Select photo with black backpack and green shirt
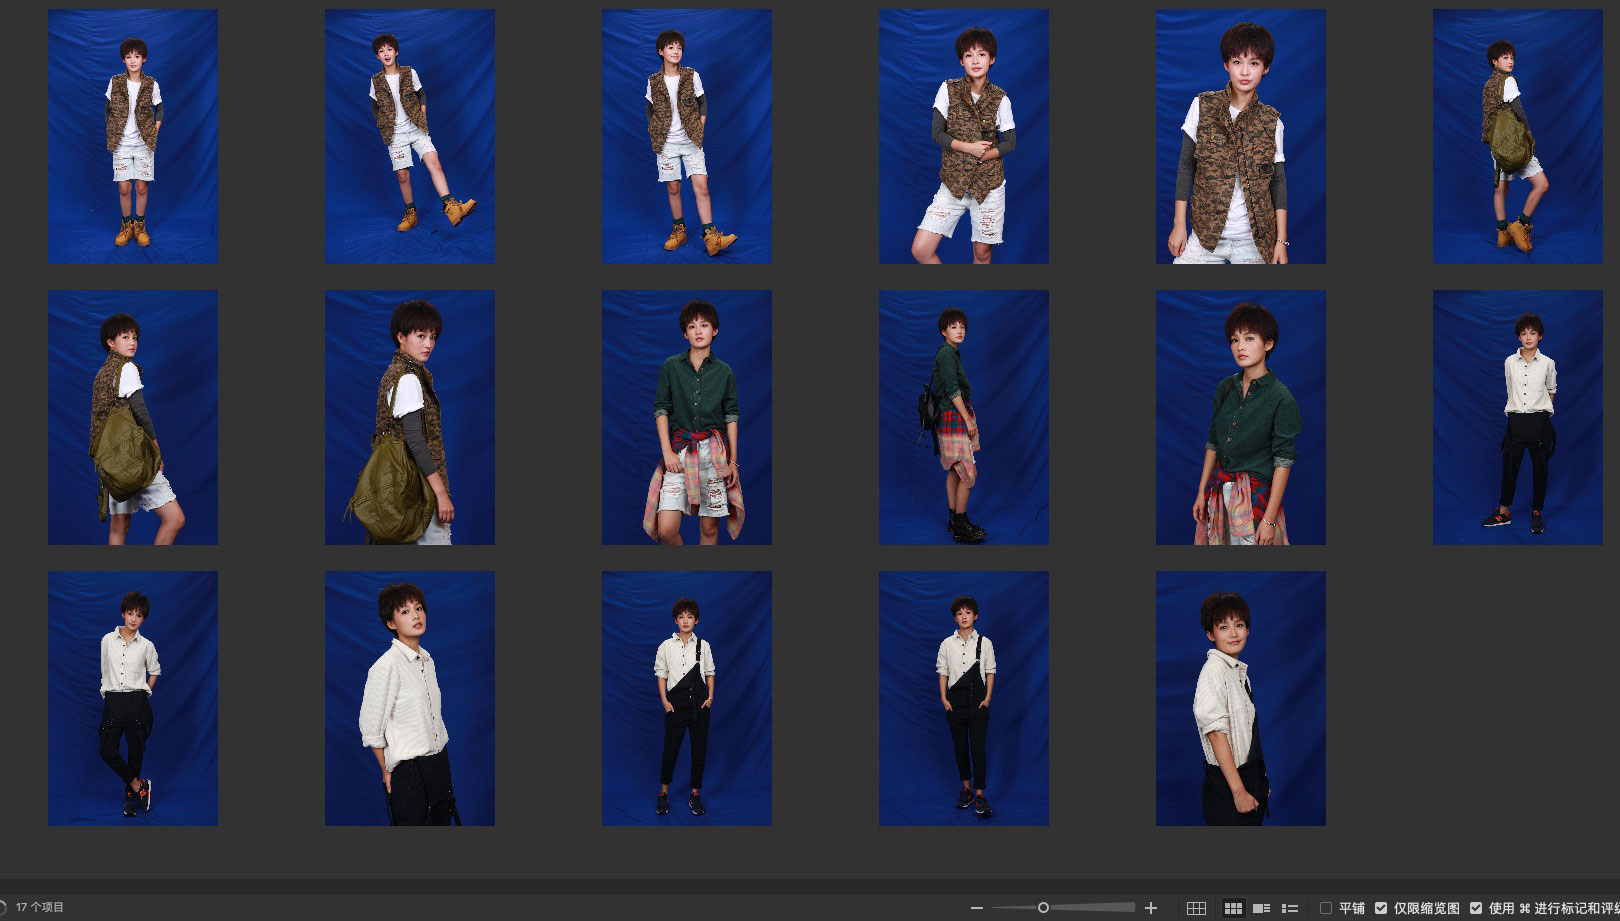 tap(963, 417)
